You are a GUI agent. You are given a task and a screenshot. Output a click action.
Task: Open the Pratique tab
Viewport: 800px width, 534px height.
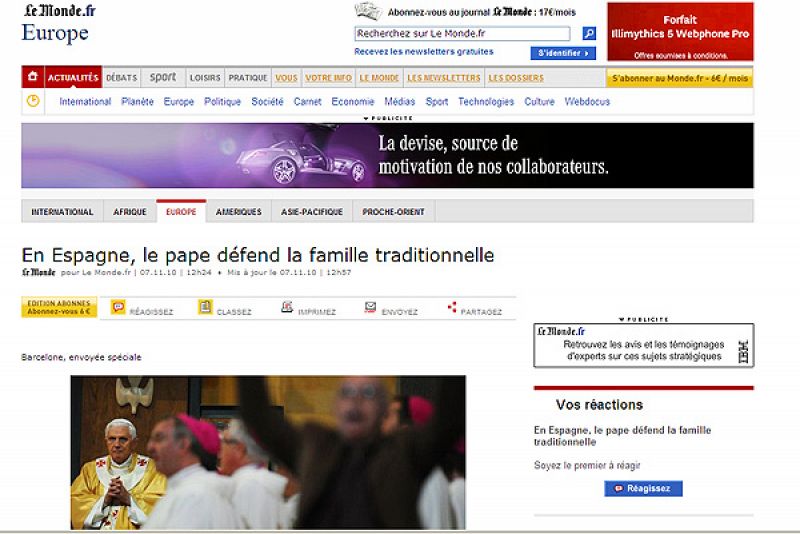[x=248, y=78]
